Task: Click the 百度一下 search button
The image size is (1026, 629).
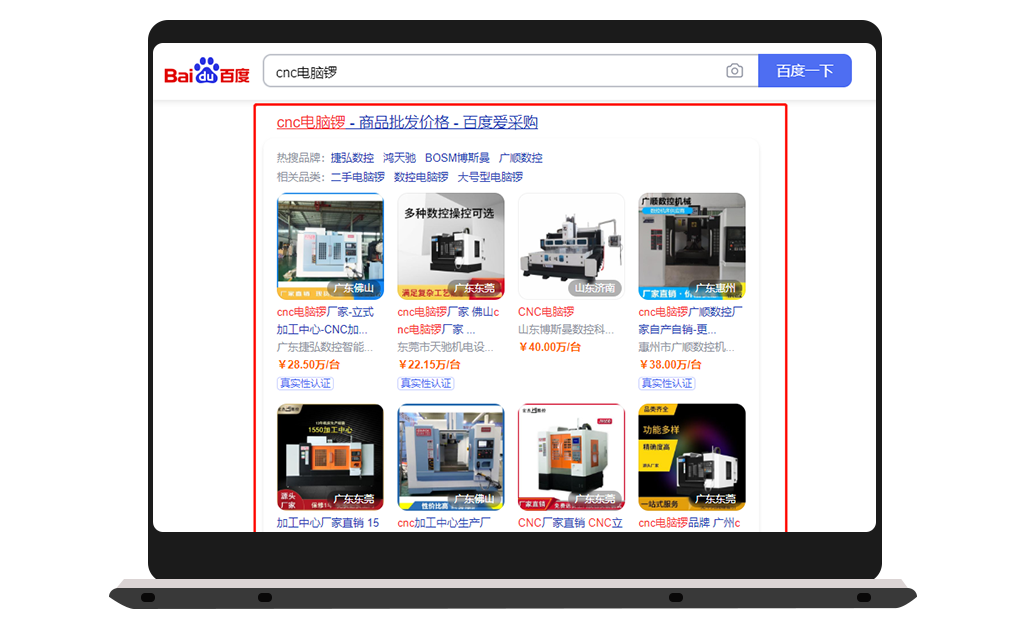Action: 804,71
